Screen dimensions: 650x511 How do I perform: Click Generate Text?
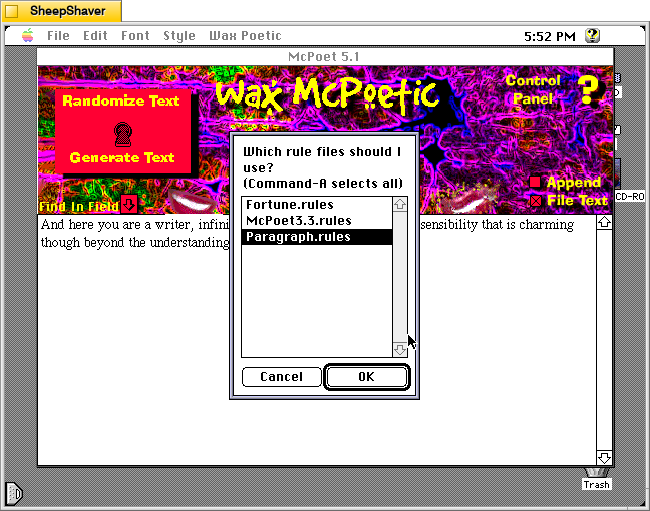(x=122, y=157)
